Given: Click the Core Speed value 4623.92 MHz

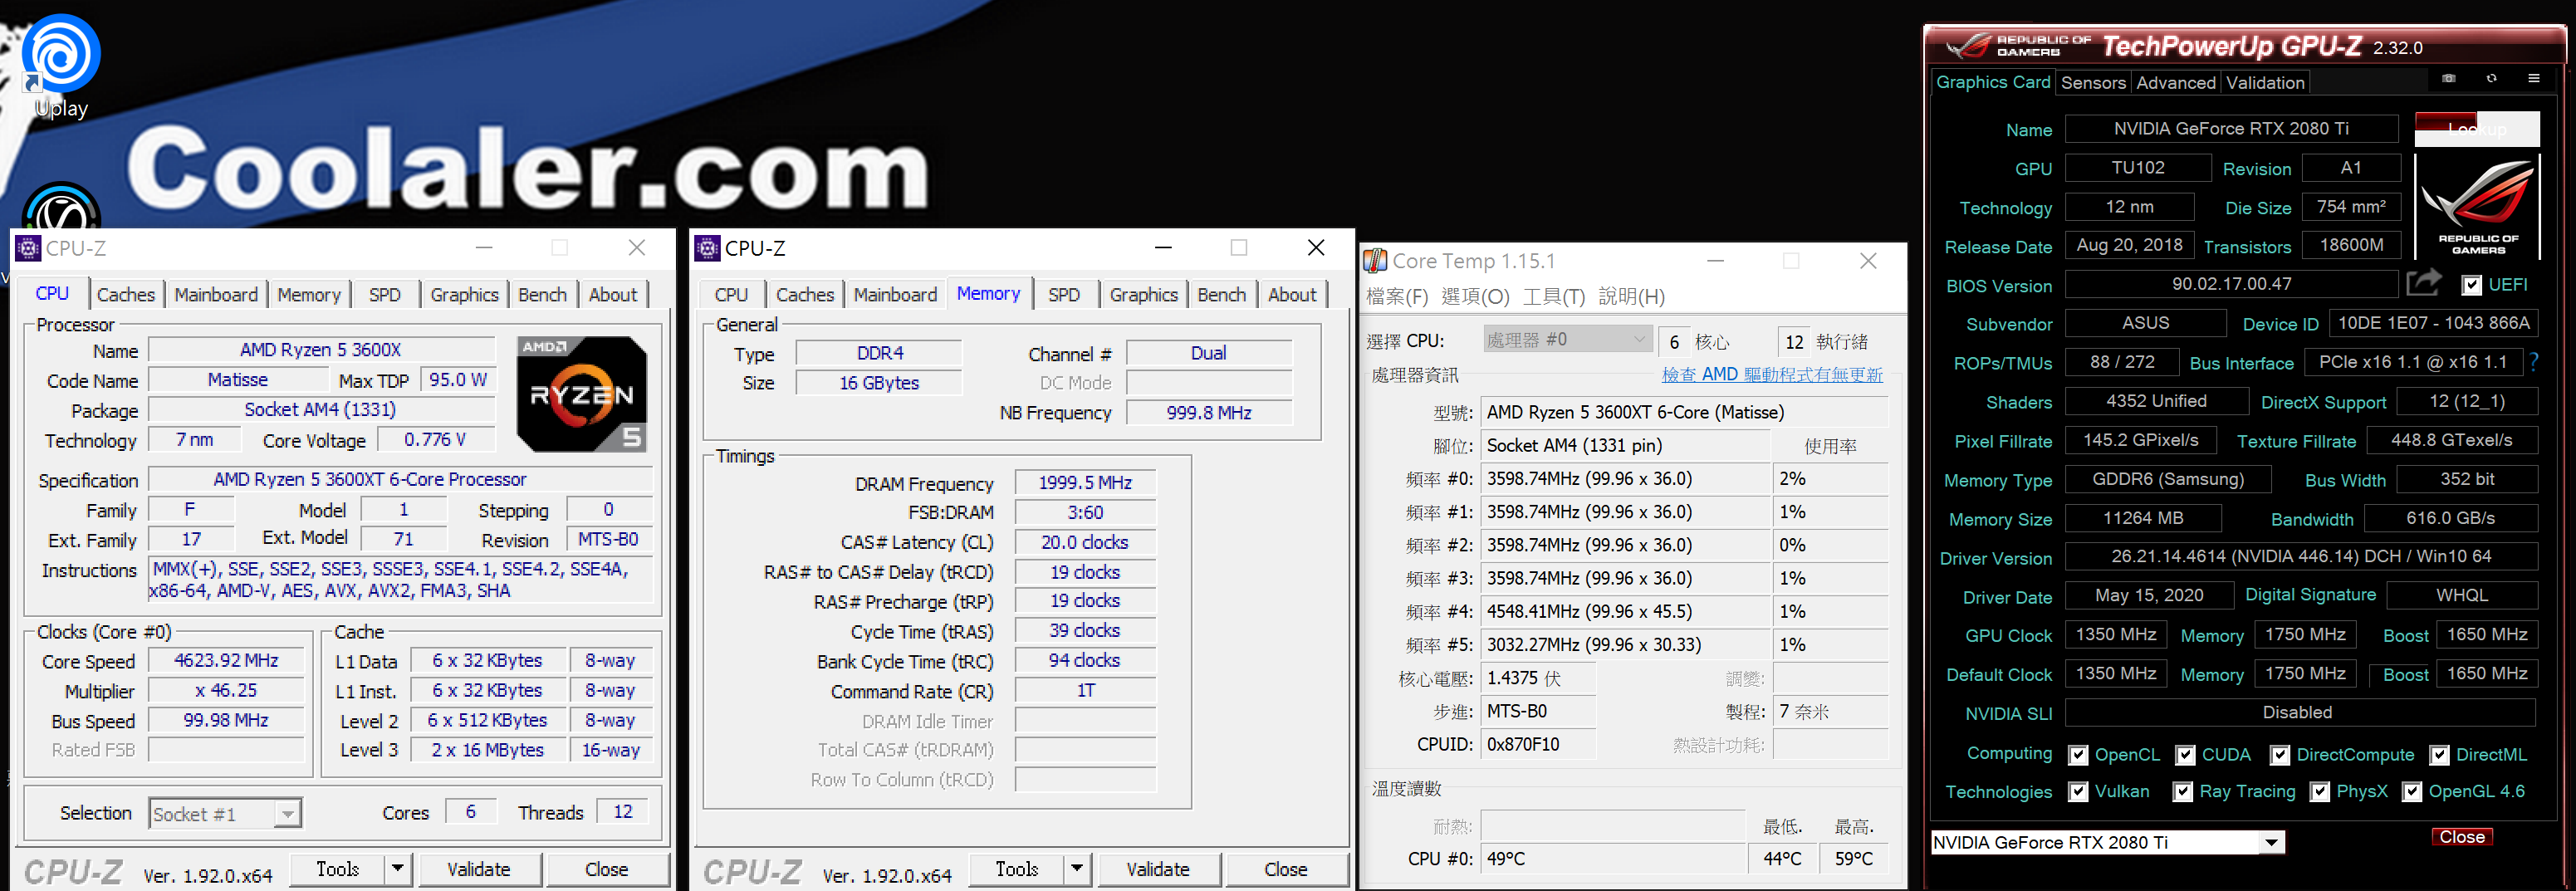Looking at the screenshot, I should [x=226, y=661].
